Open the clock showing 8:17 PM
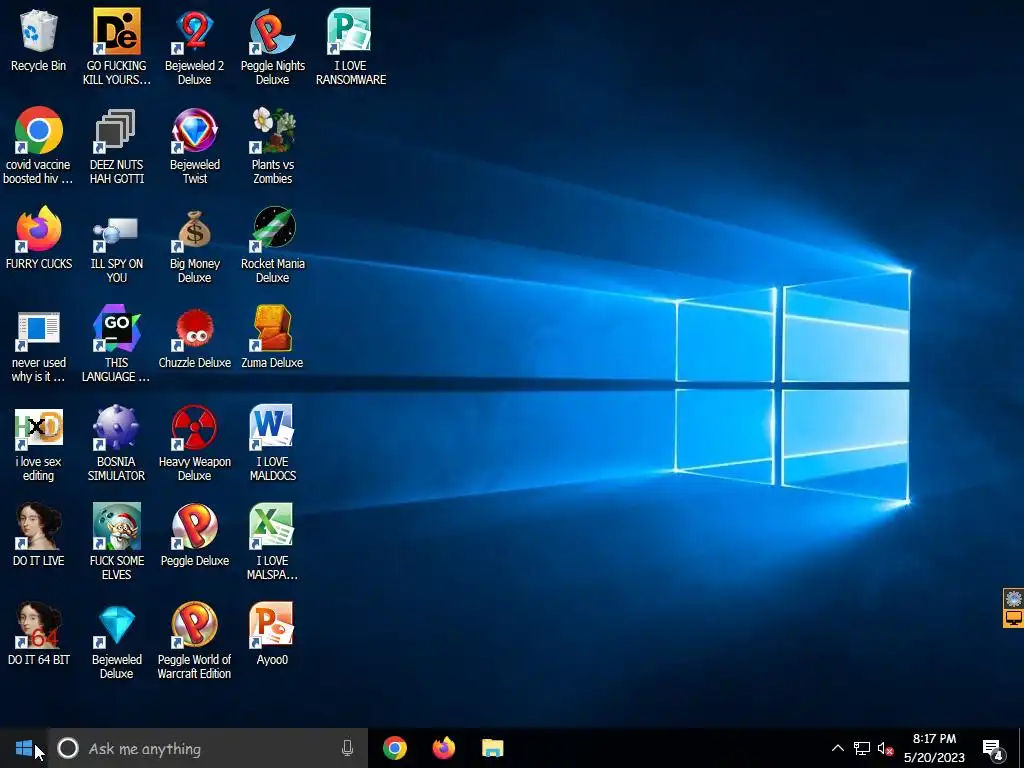Image resolution: width=1024 pixels, height=768 pixels. click(x=935, y=748)
